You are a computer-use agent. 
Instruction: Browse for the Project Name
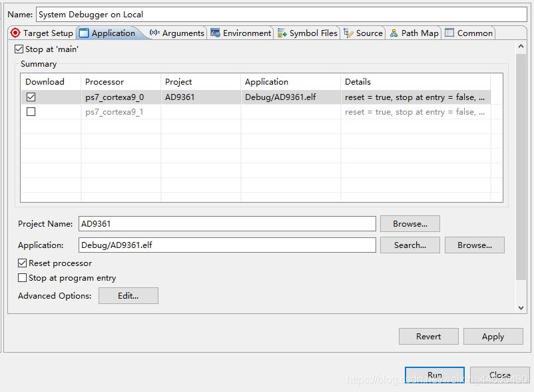[410, 224]
